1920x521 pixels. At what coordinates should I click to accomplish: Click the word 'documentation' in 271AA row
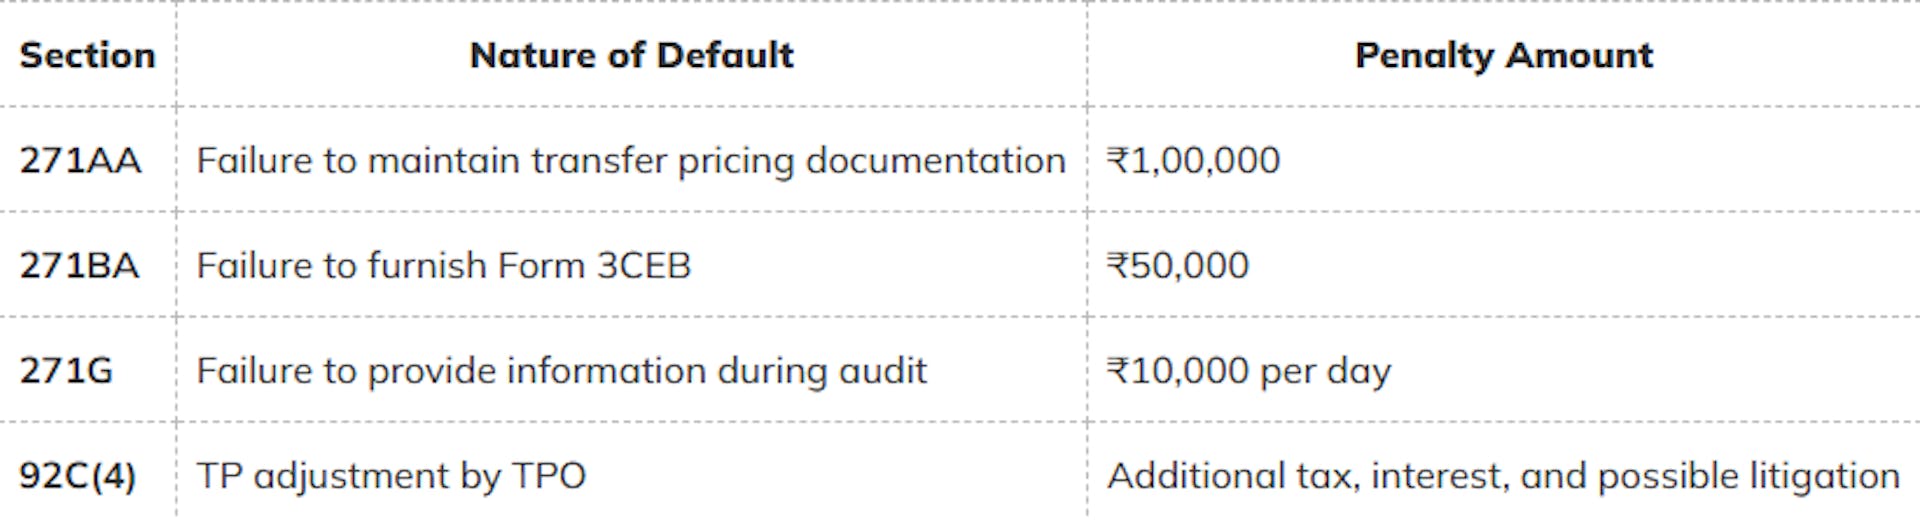tap(935, 161)
